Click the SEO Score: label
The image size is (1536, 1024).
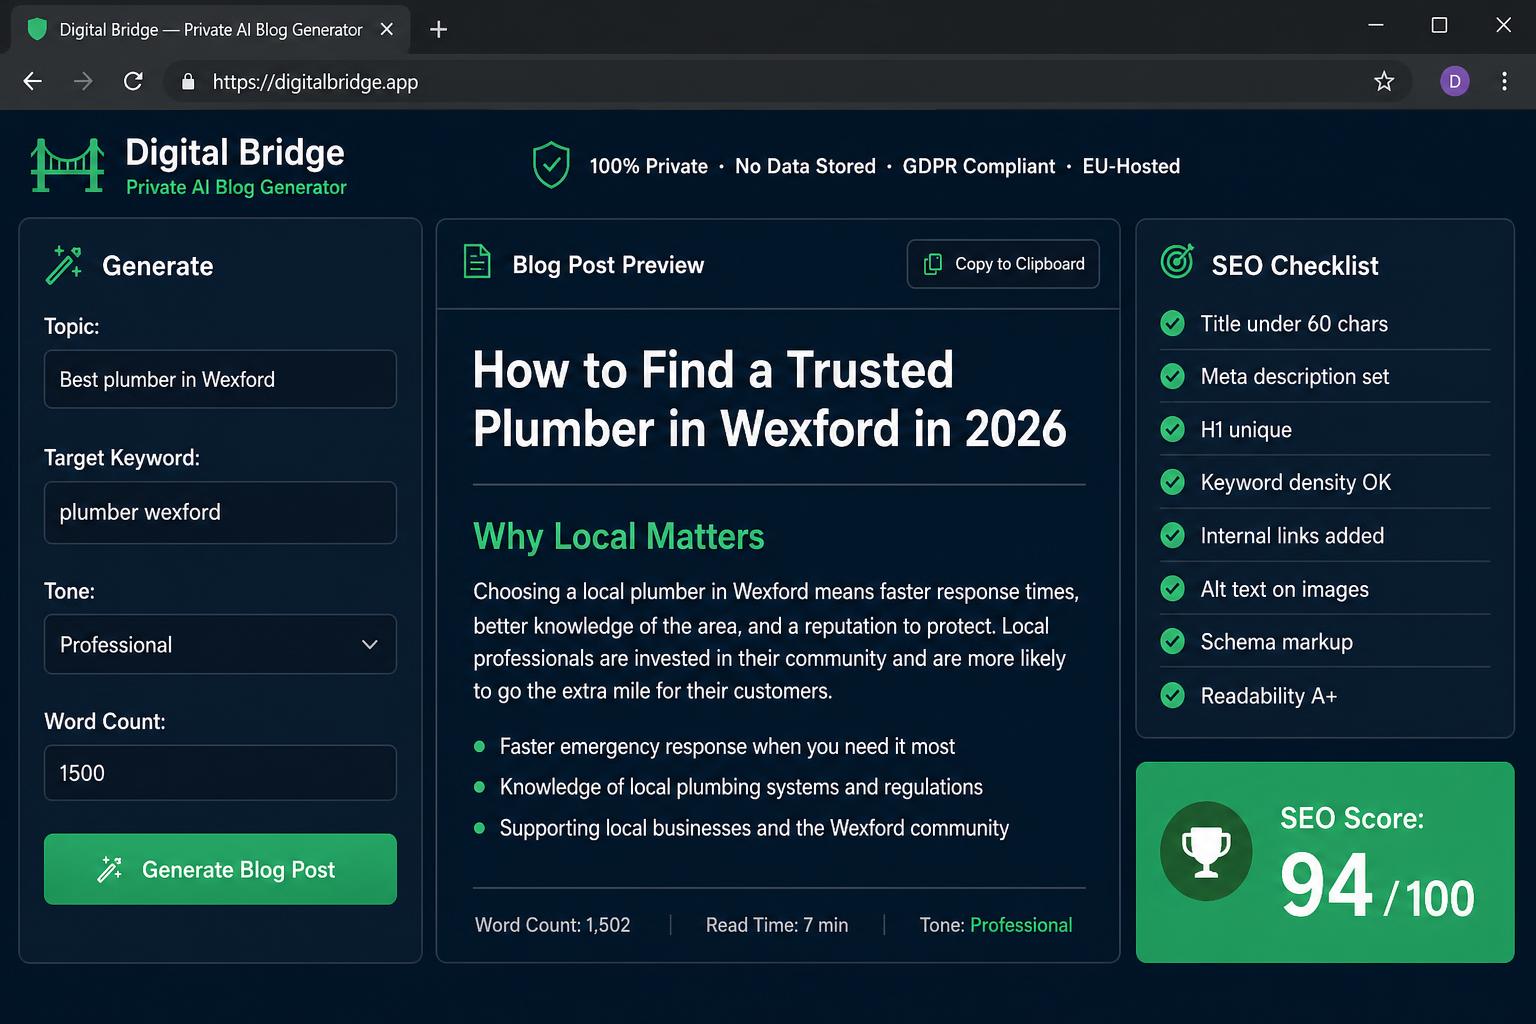[x=1352, y=818]
